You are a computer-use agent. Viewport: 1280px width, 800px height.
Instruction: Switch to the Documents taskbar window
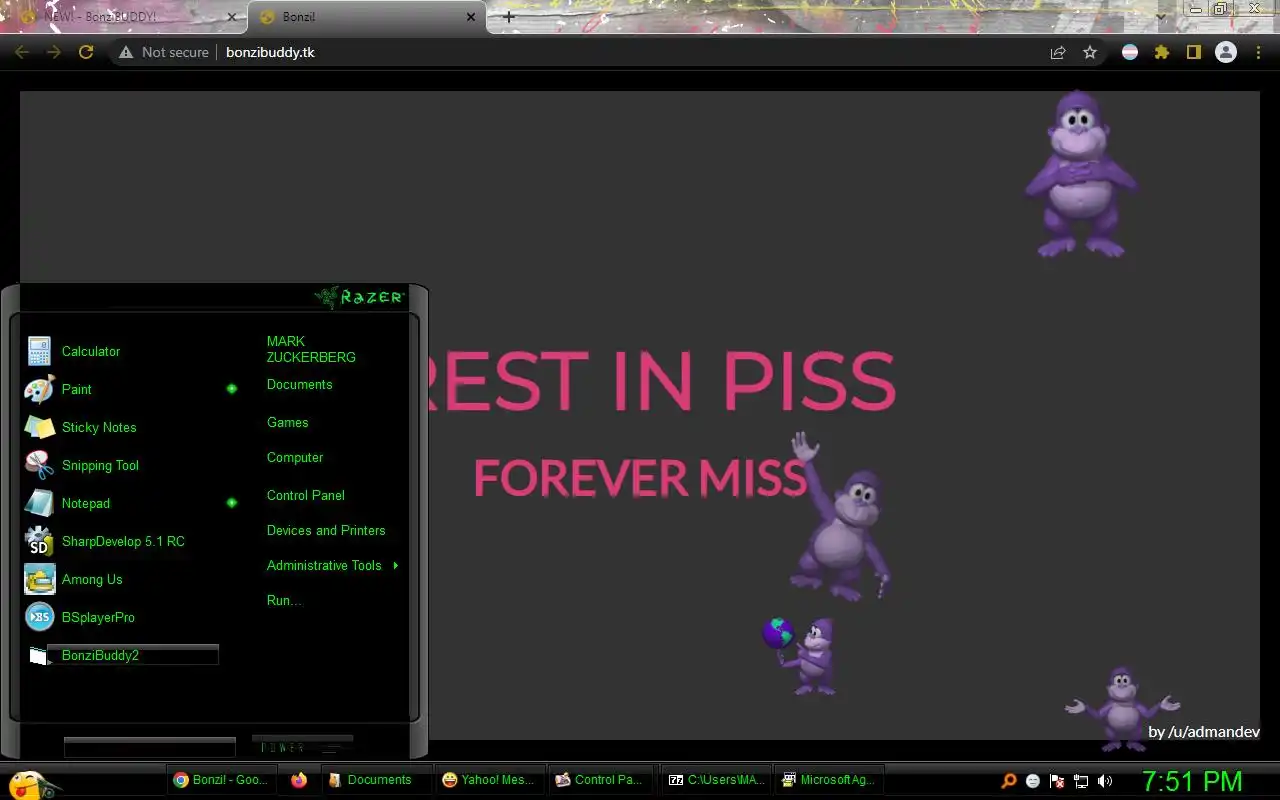click(378, 780)
